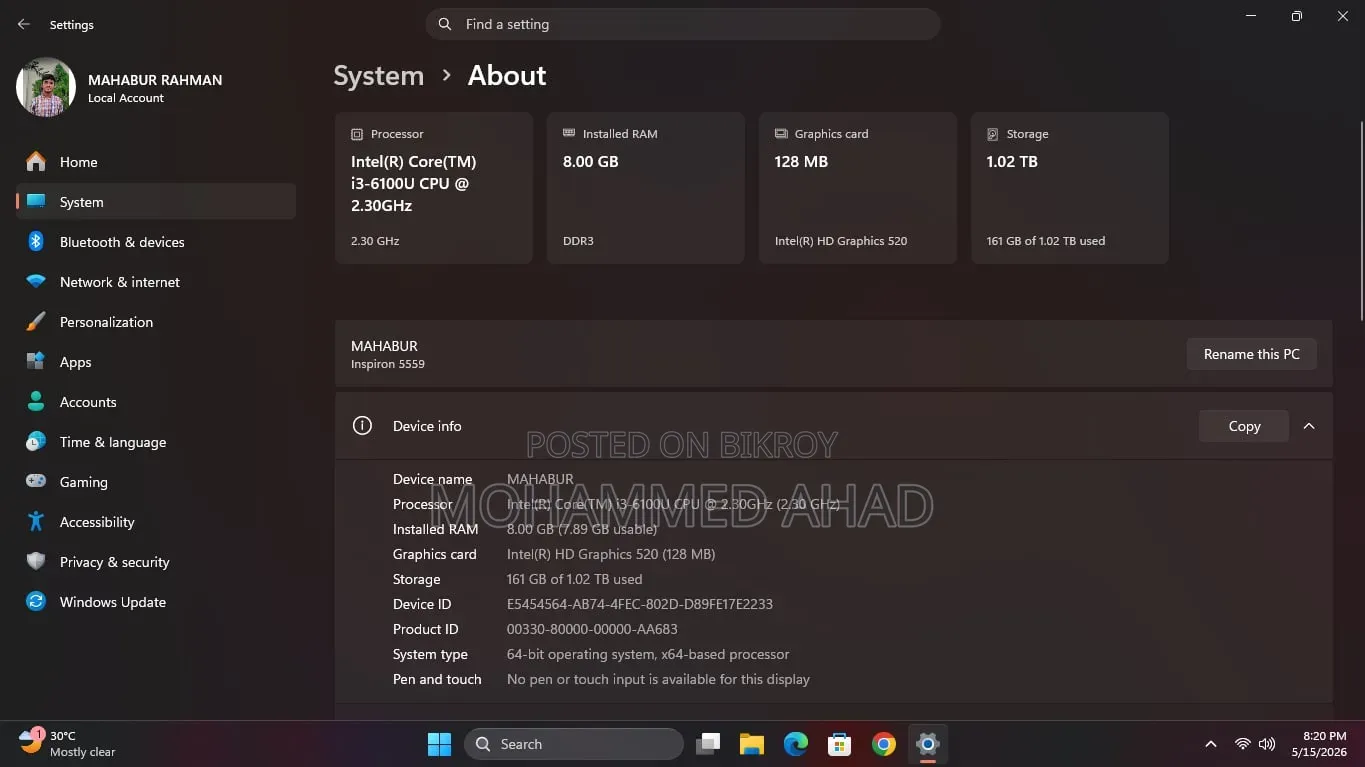Click the Storage drive icon on its card
The image size is (1365, 767).
click(993, 134)
